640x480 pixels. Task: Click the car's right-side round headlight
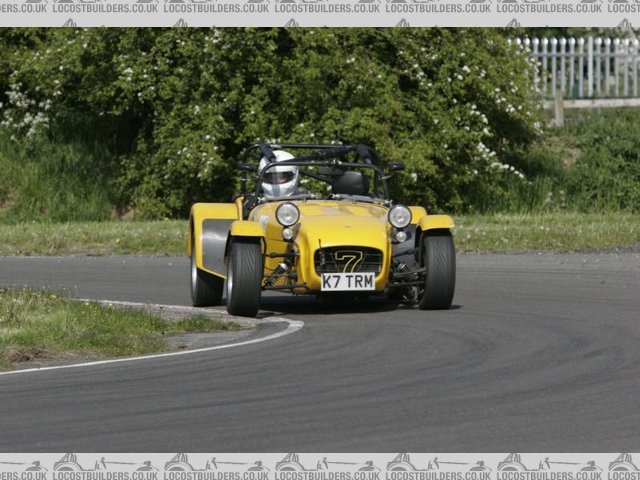399,216
